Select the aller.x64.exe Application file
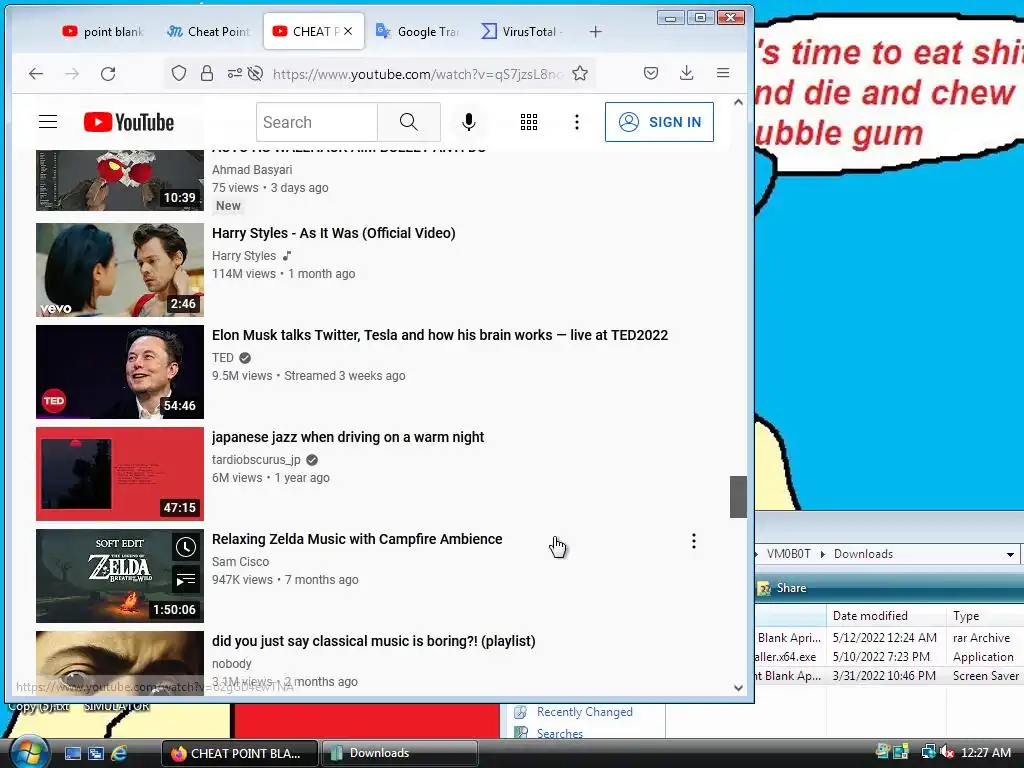The image size is (1024, 768). tap(889, 656)
